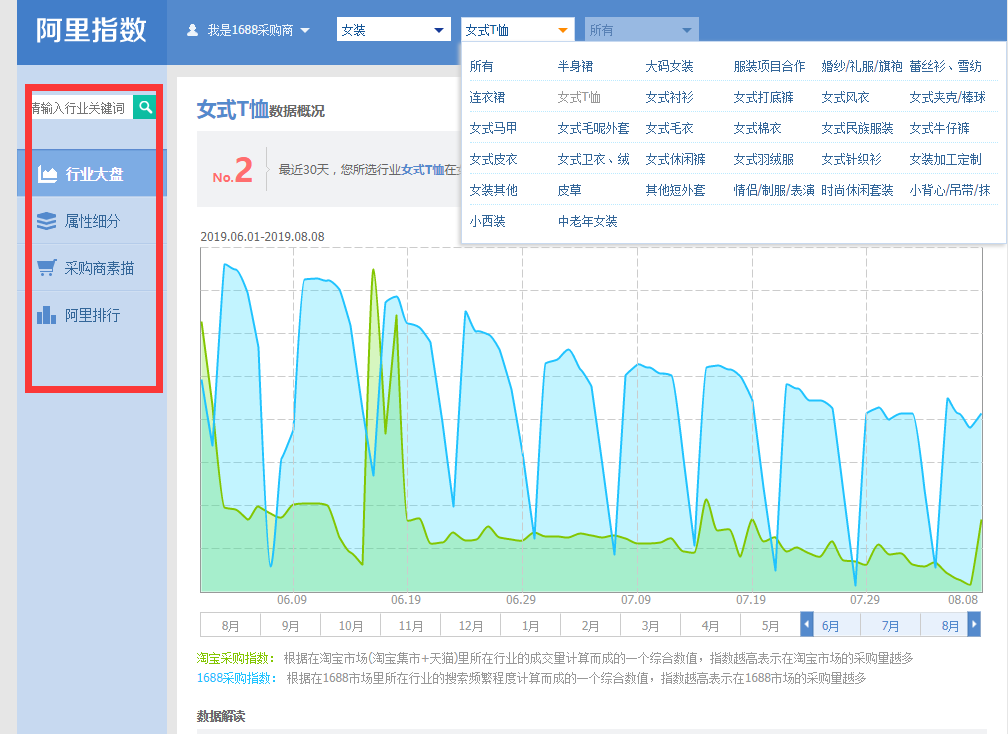Select 女装其他 option
Viewport: 1008px width, 734px height.
(493, 190)
